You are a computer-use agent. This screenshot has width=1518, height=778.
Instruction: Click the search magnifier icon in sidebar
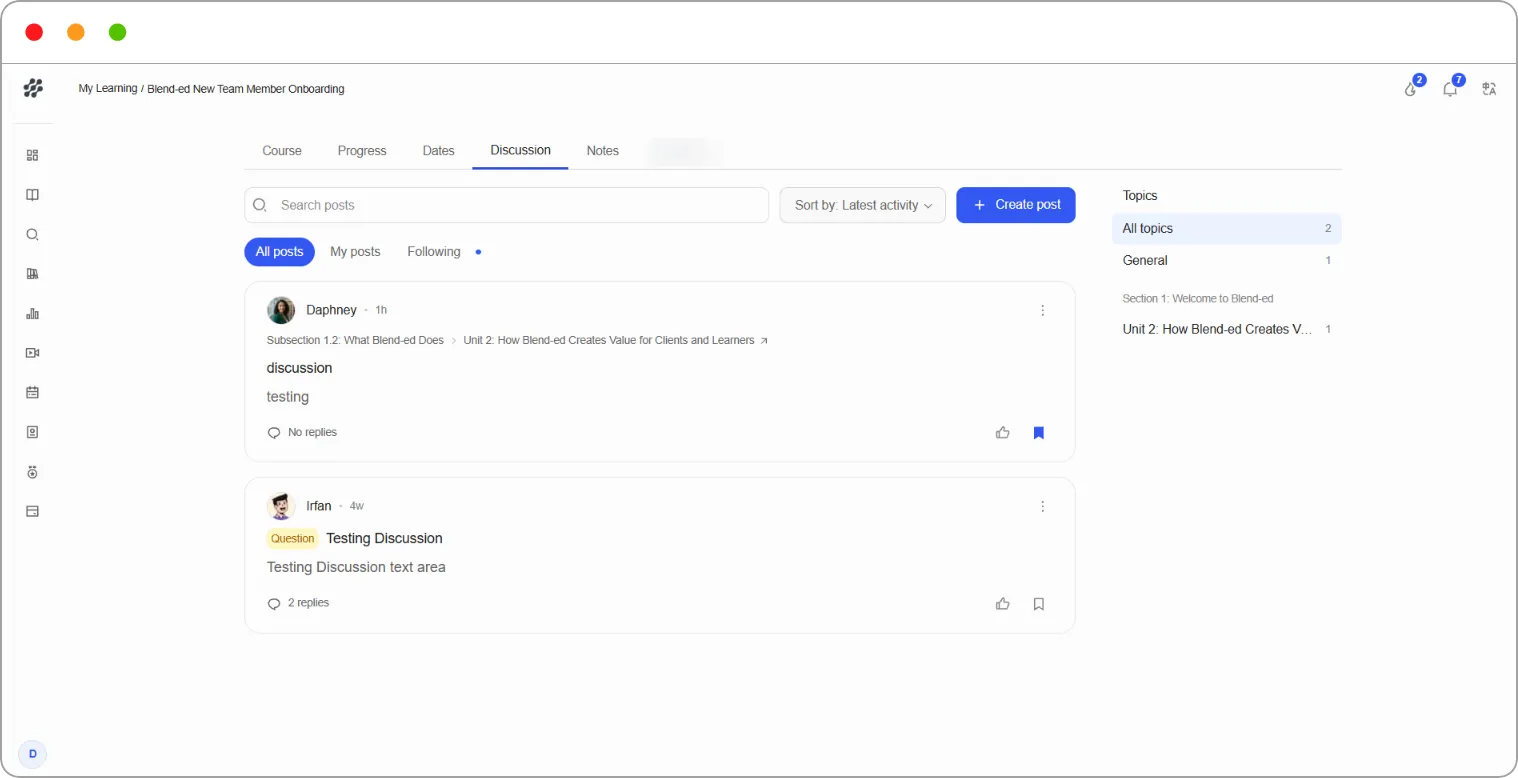(32, 235)
